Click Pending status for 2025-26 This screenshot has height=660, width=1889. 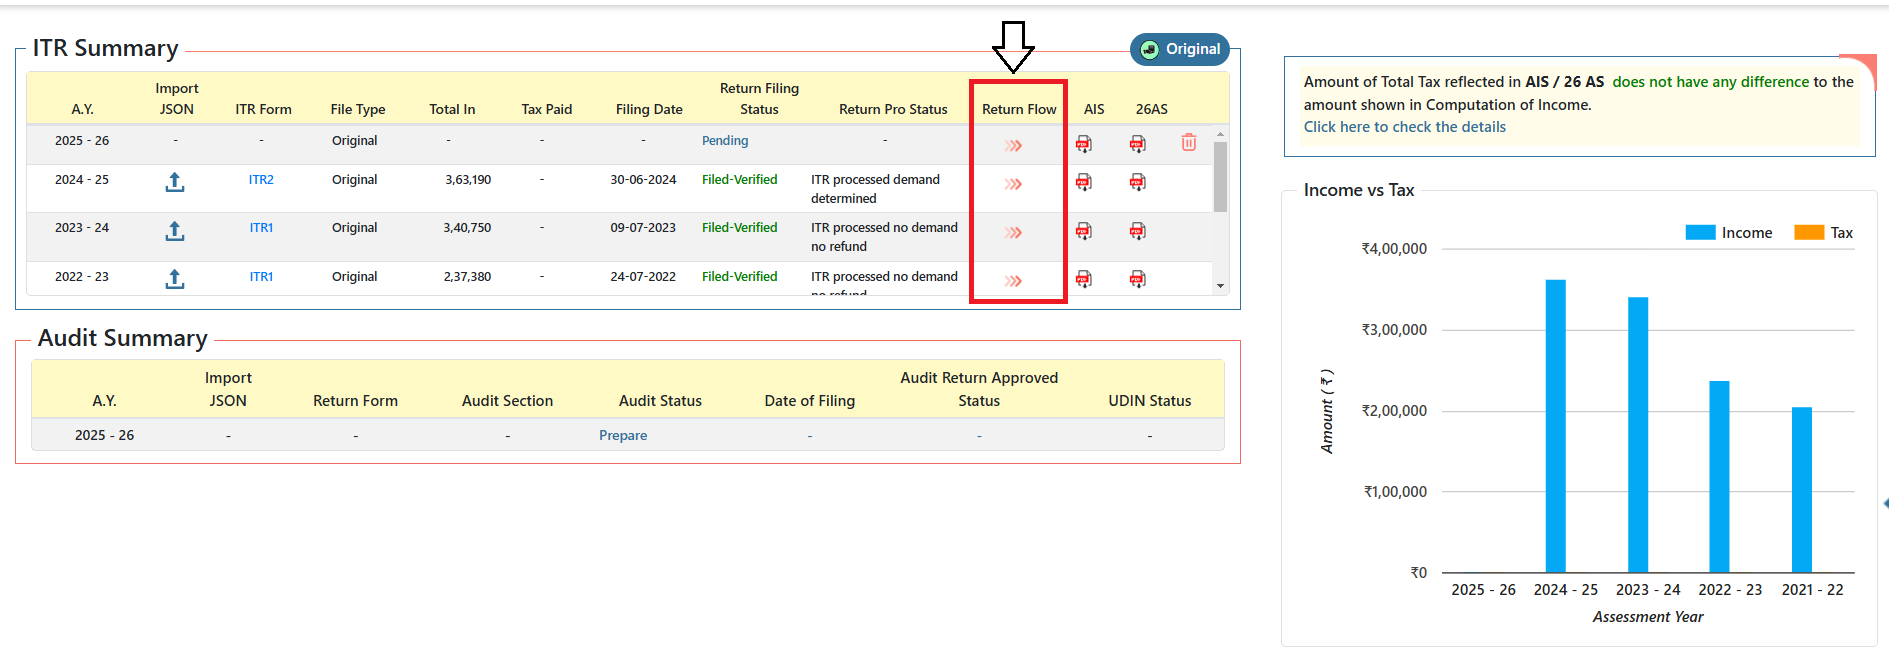[x=725, y=141]
